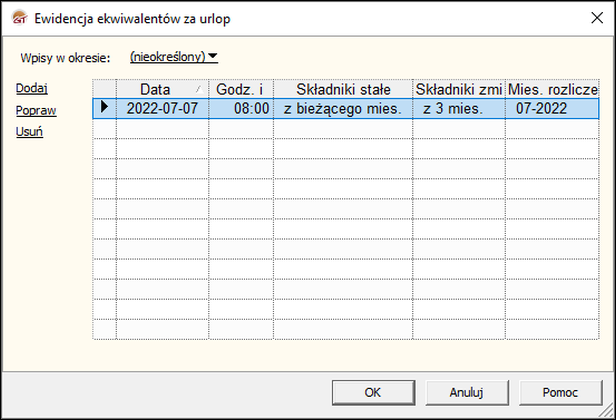Select the 08:00 time cell

click(x=241, y=108)
